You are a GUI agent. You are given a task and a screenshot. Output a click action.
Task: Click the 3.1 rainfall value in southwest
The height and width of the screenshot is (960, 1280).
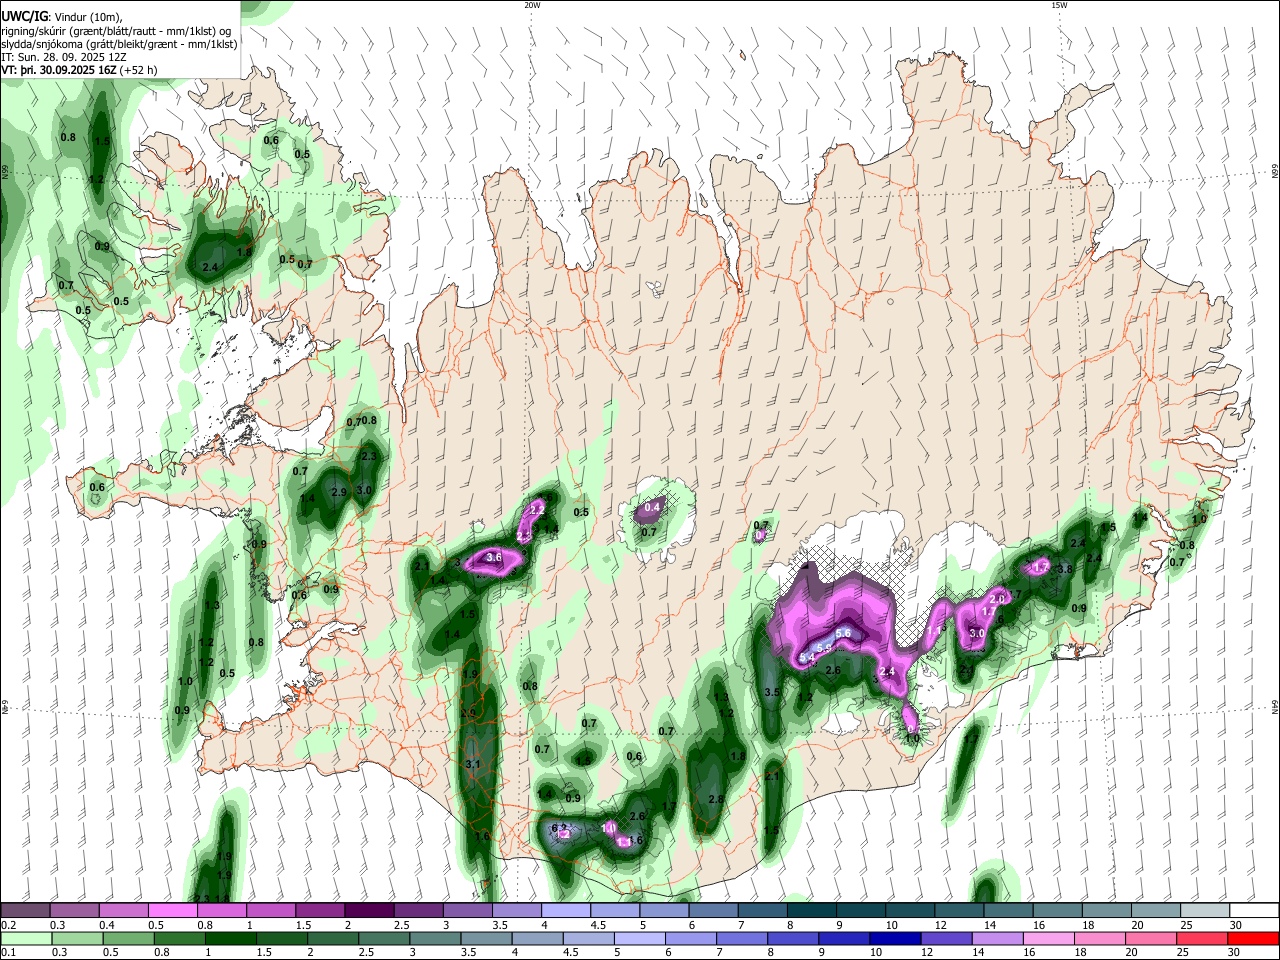[474, 764]
